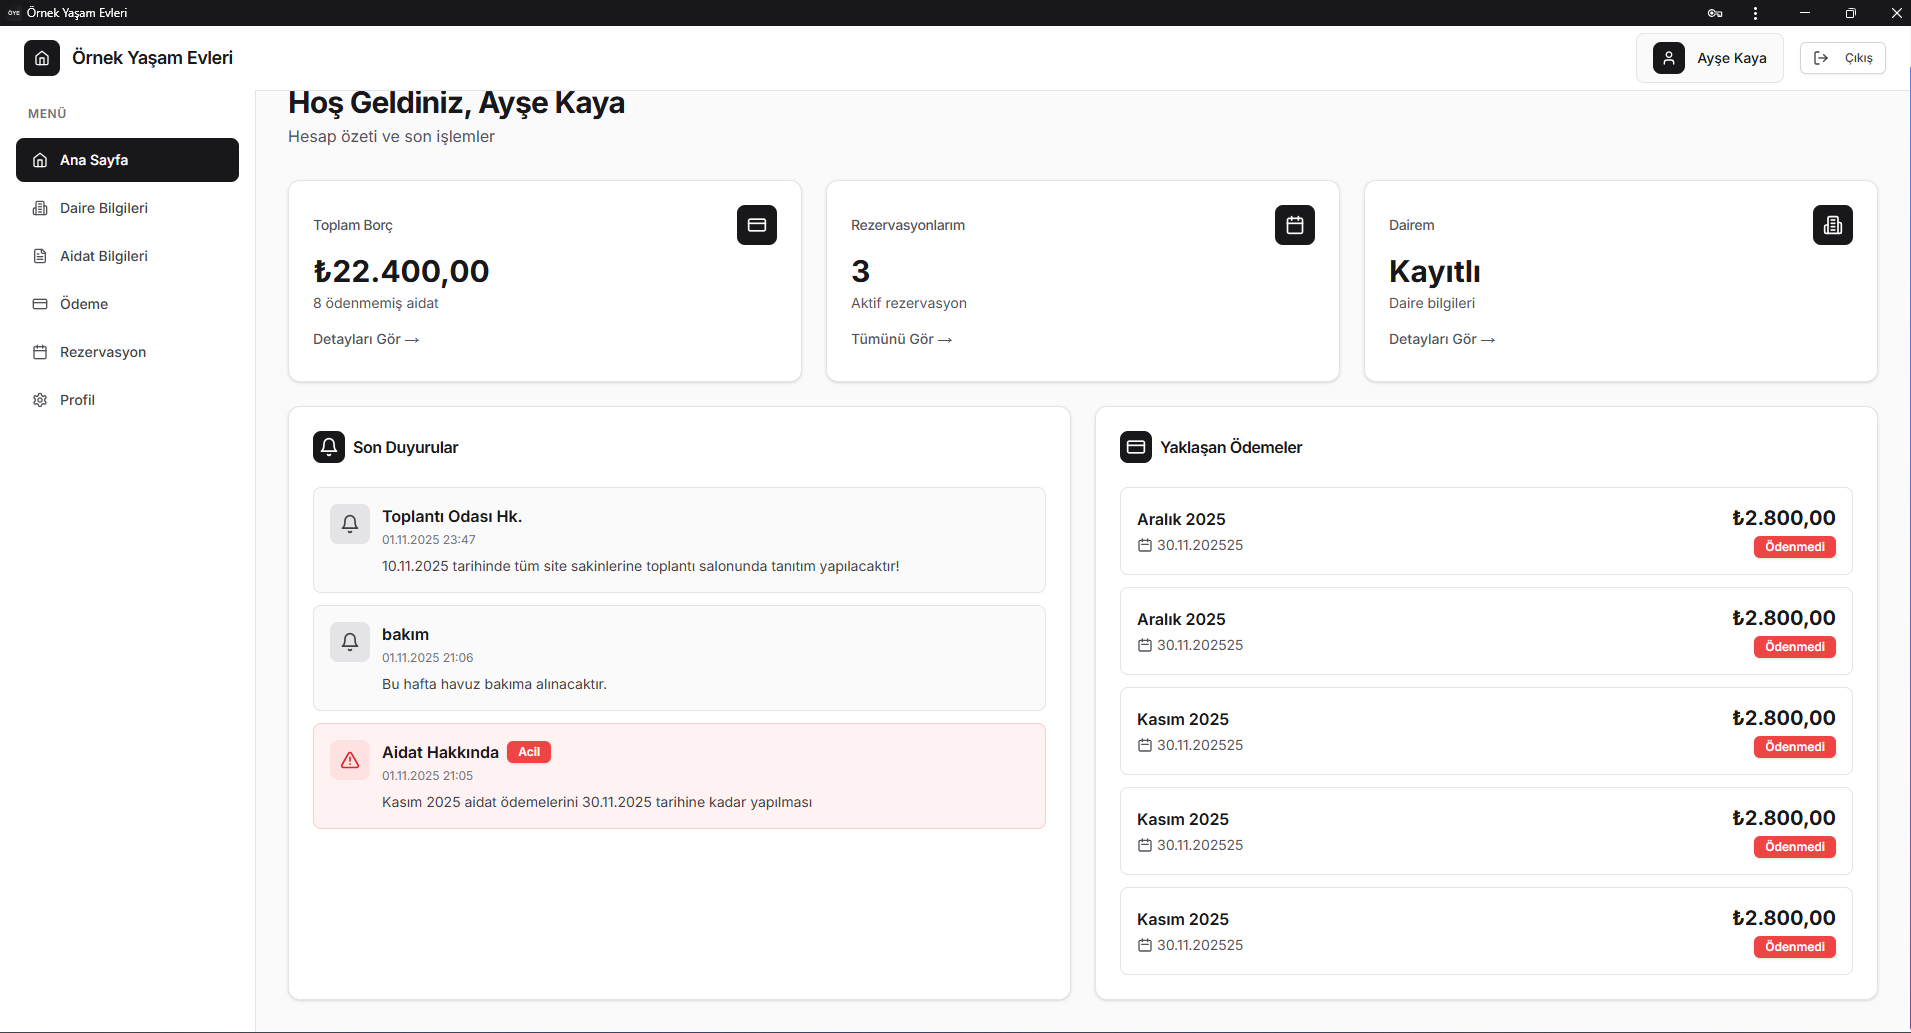Viewport: 1911px width, 1033px height.
Task: Click the home logo icon beside Örnek Yaşam Evleri
Action: tap(42, 58)
